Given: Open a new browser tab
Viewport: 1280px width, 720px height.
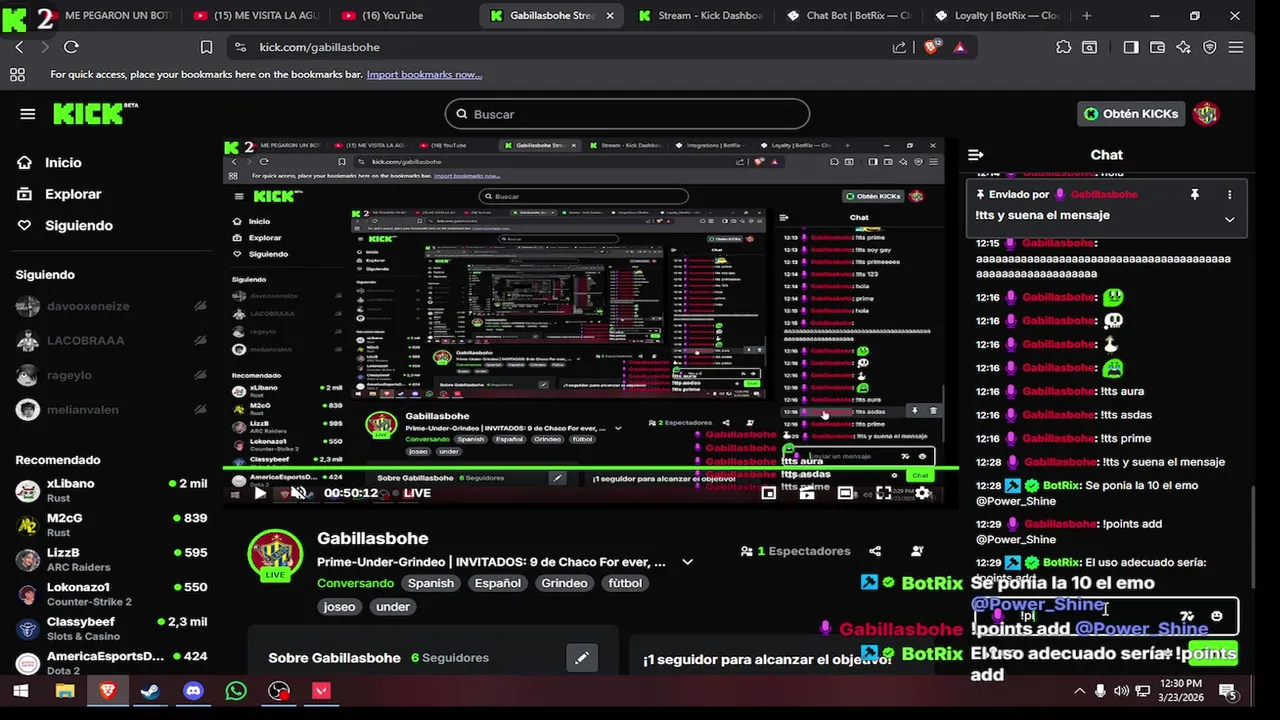Looking at the screenshot, I should [1087, 16].
